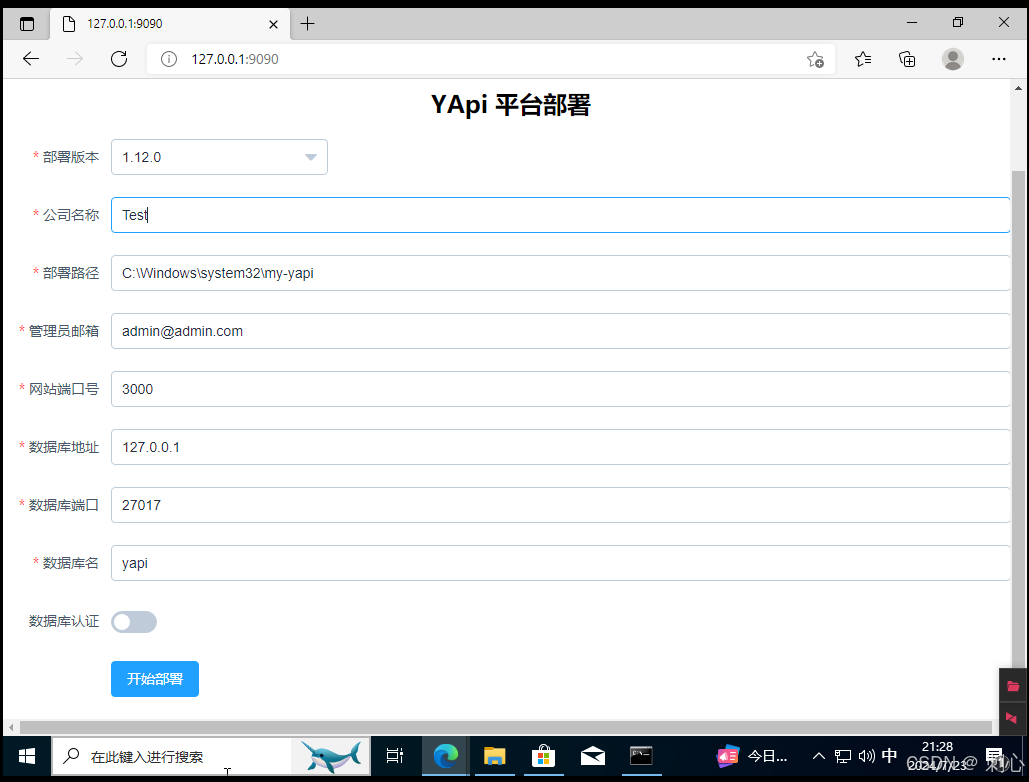Open Microsoft Store from the taskbar
The image size is (1029, 782).
click(x=543, y=756)
